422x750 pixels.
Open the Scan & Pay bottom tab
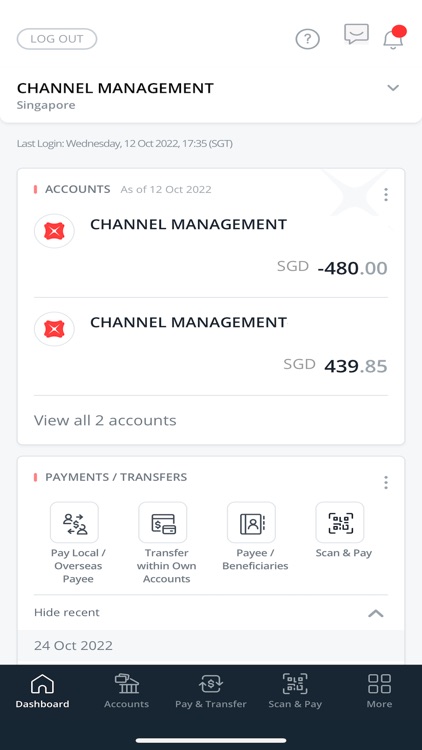click(295, 691)
